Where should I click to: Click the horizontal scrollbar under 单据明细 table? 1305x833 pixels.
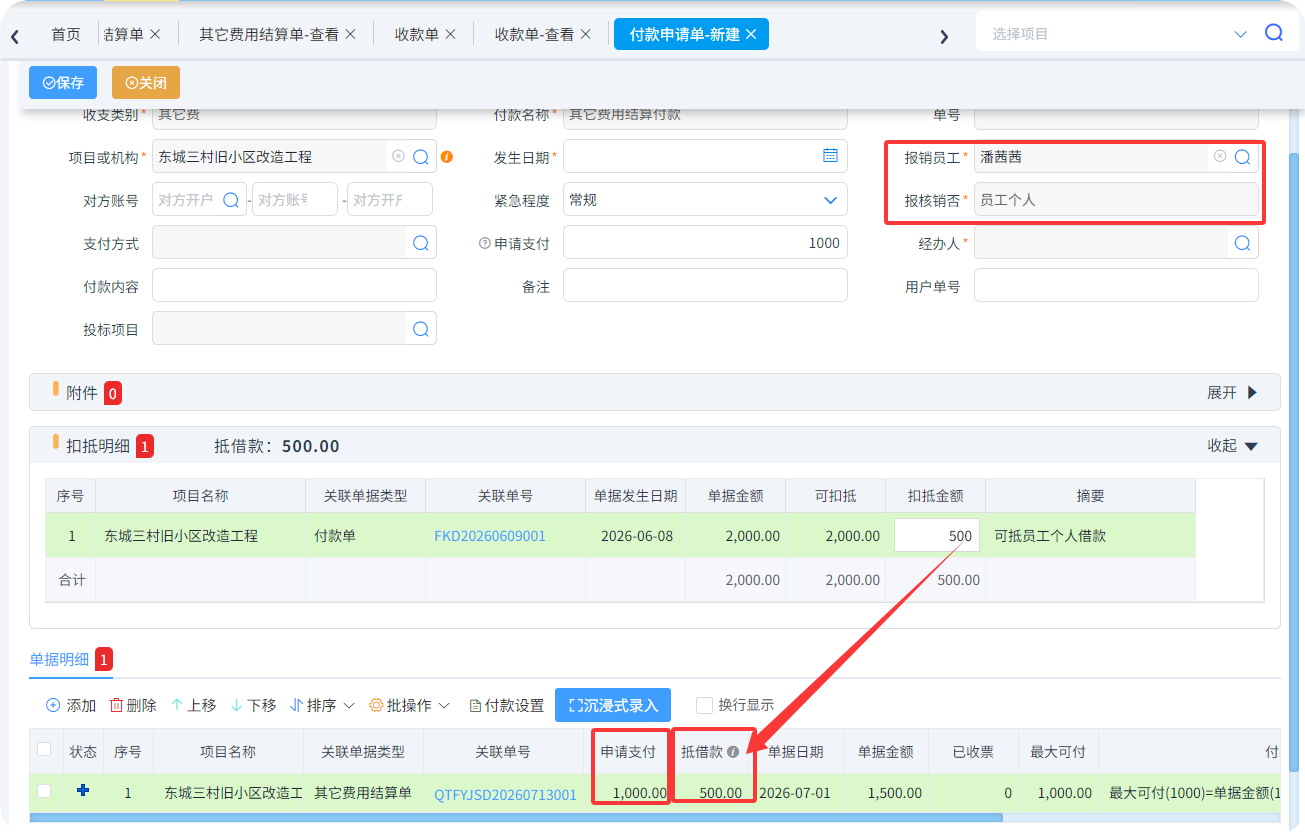[x=516, y=818]
